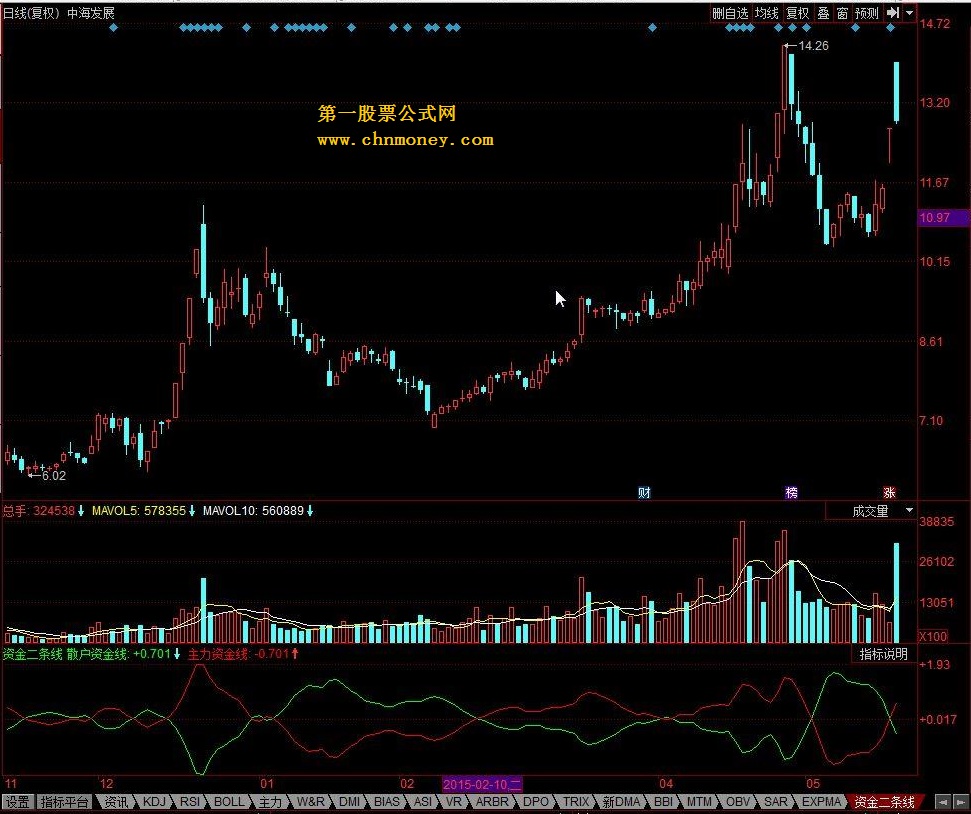This screenshot has height=814, width=971.
Task: Select the BIAS indicator tab
Action: point(387,802)
